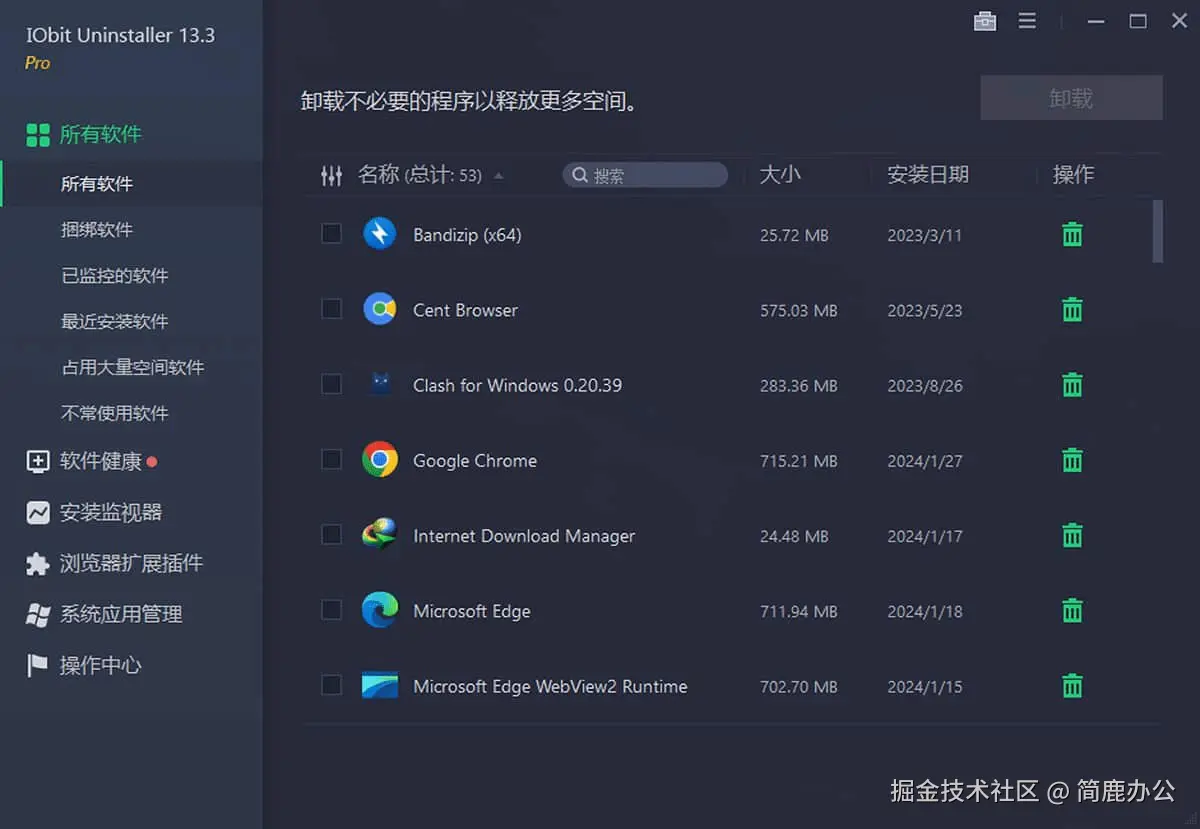Click the puzzle icon beside 浏览器扩展插件

coord(38,564)
